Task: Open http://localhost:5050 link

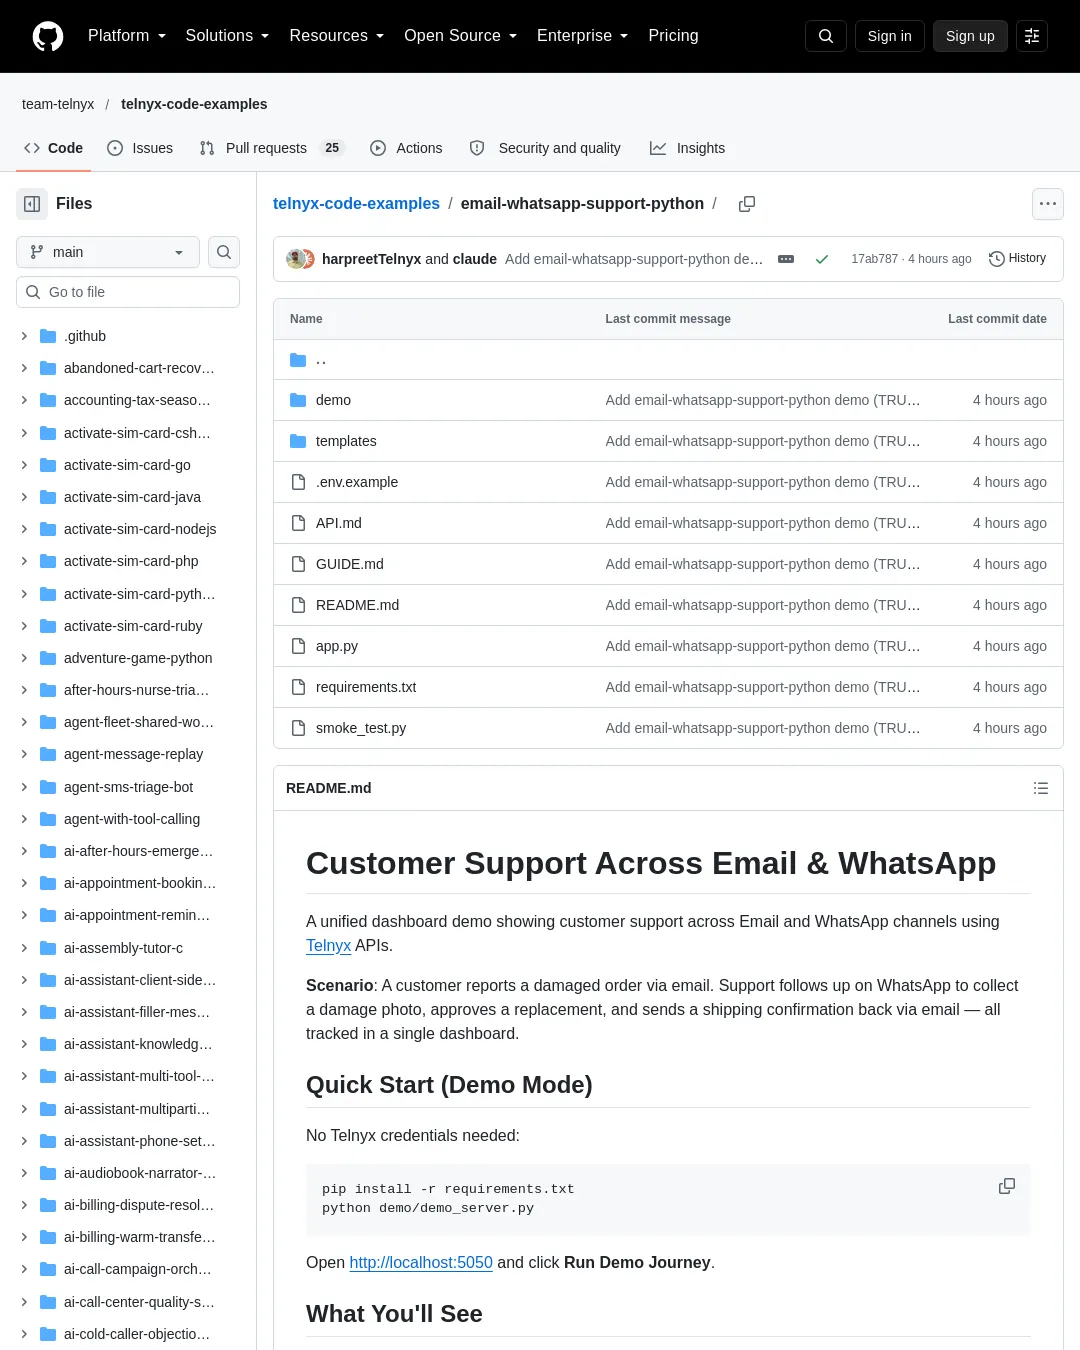Action: 421,1262
